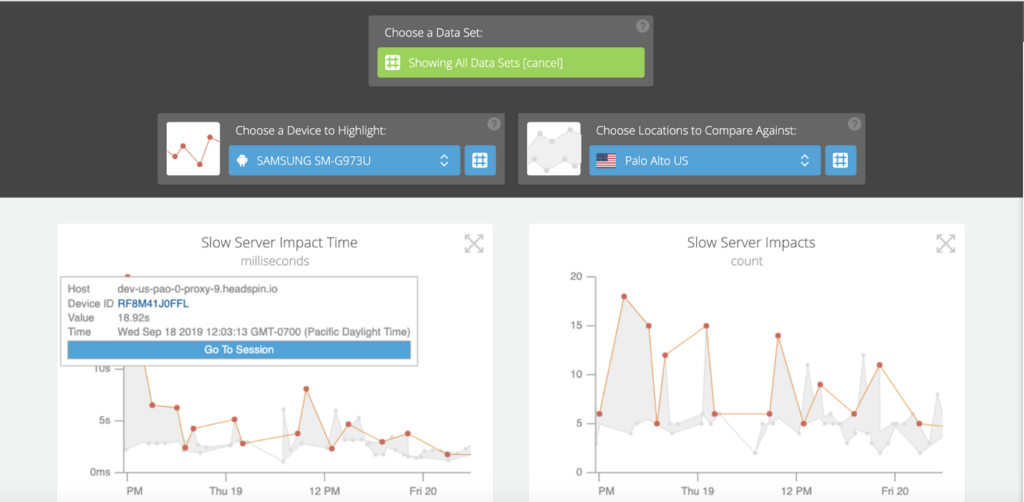Click grid icon next to device dropdown
Viewport: 1024px width, 502px height.
[480, 161]
